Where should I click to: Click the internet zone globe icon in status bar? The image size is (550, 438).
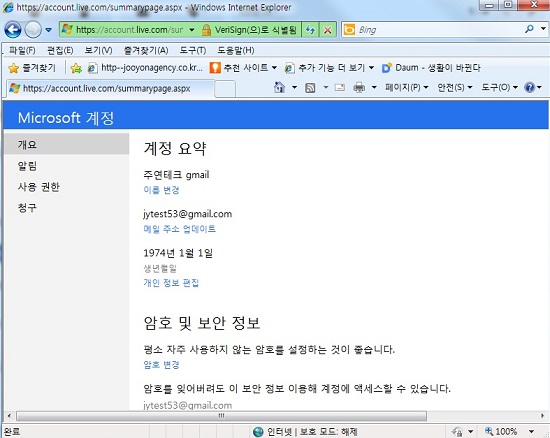tap(258, 432)
